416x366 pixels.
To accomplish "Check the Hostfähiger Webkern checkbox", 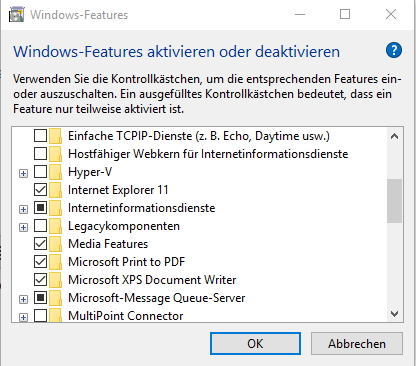I will click(40, 154).
